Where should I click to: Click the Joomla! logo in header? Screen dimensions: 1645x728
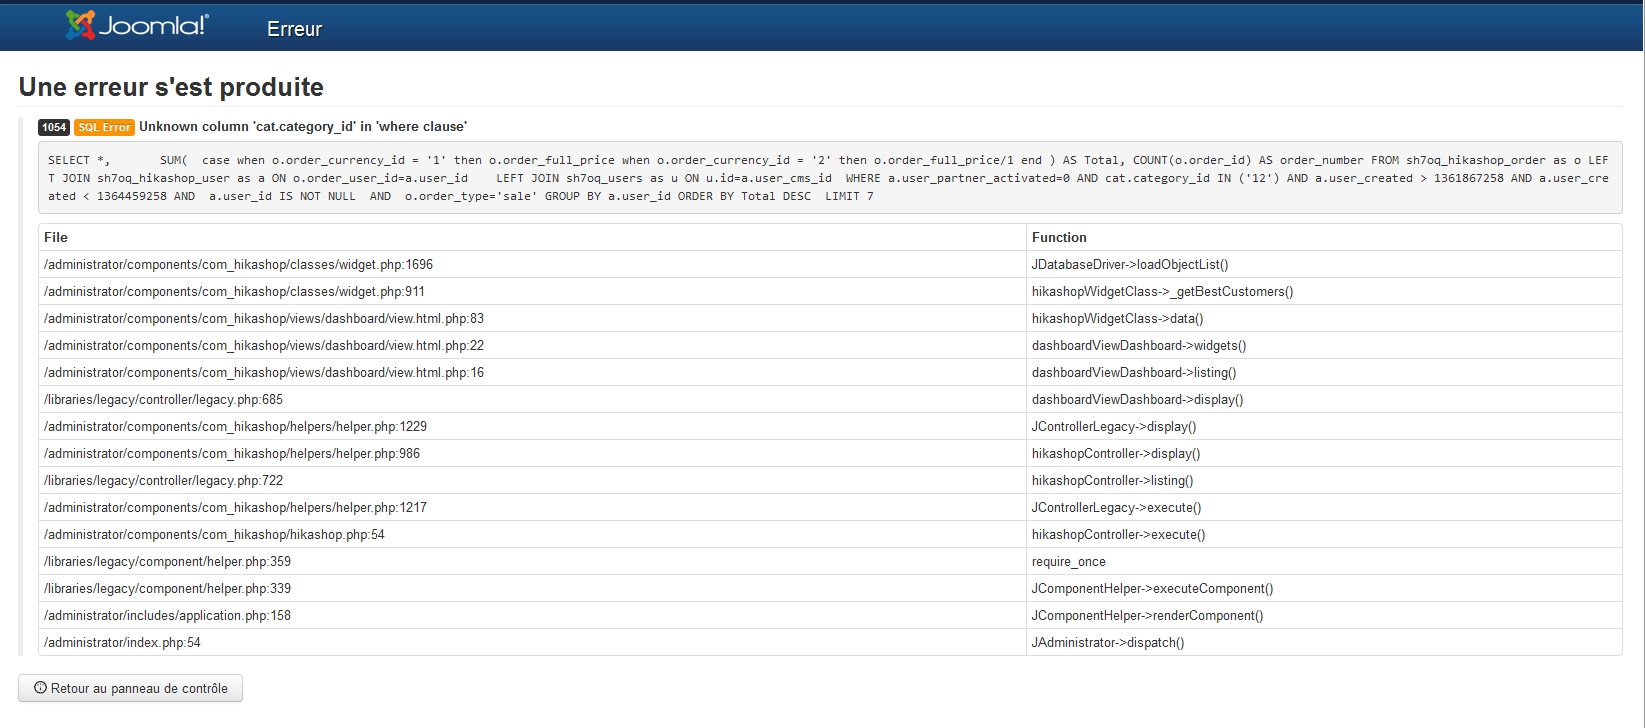[x=137, y=26]
